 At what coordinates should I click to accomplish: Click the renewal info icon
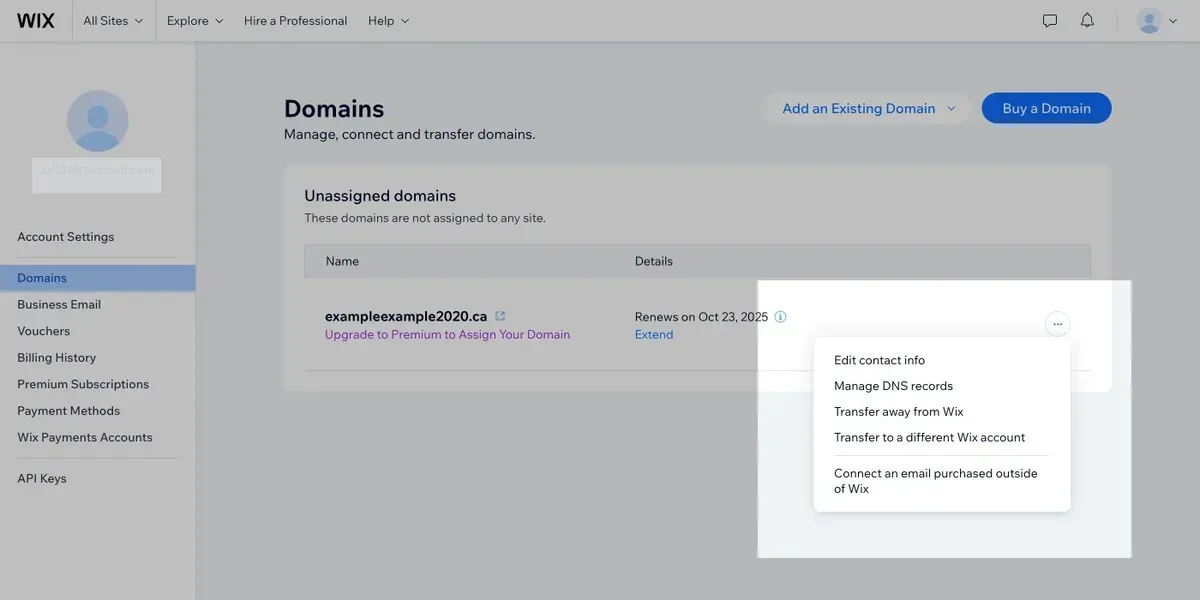[x=781, y=317]
